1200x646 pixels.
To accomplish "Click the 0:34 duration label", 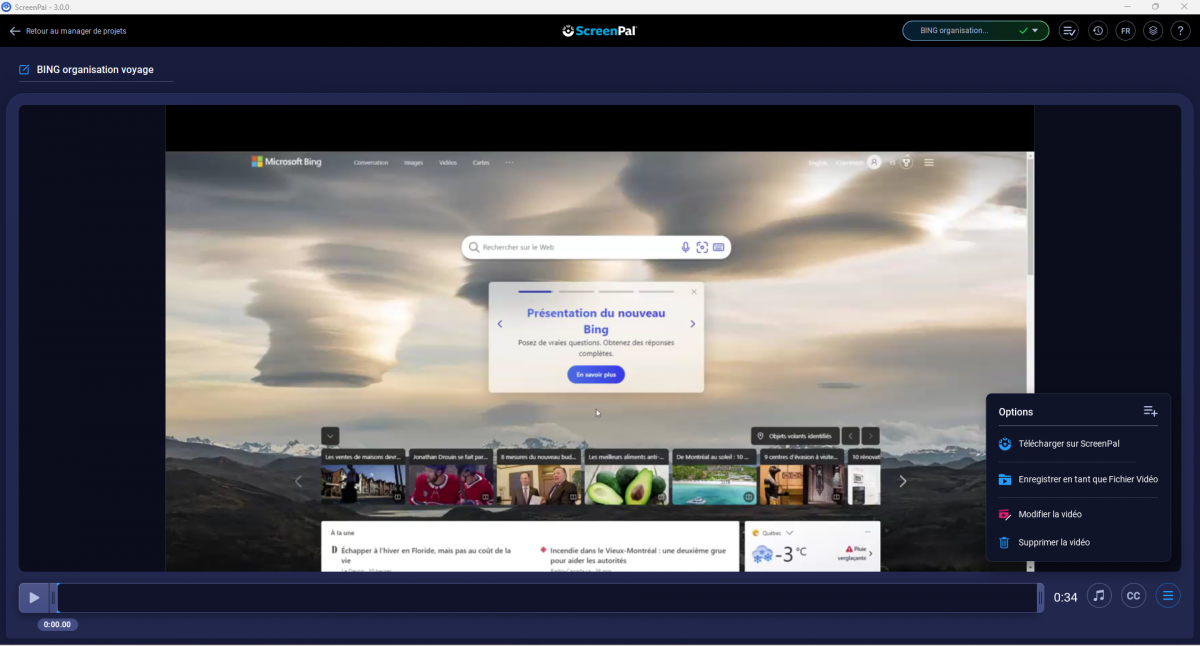I will [x=1066, y=597].
